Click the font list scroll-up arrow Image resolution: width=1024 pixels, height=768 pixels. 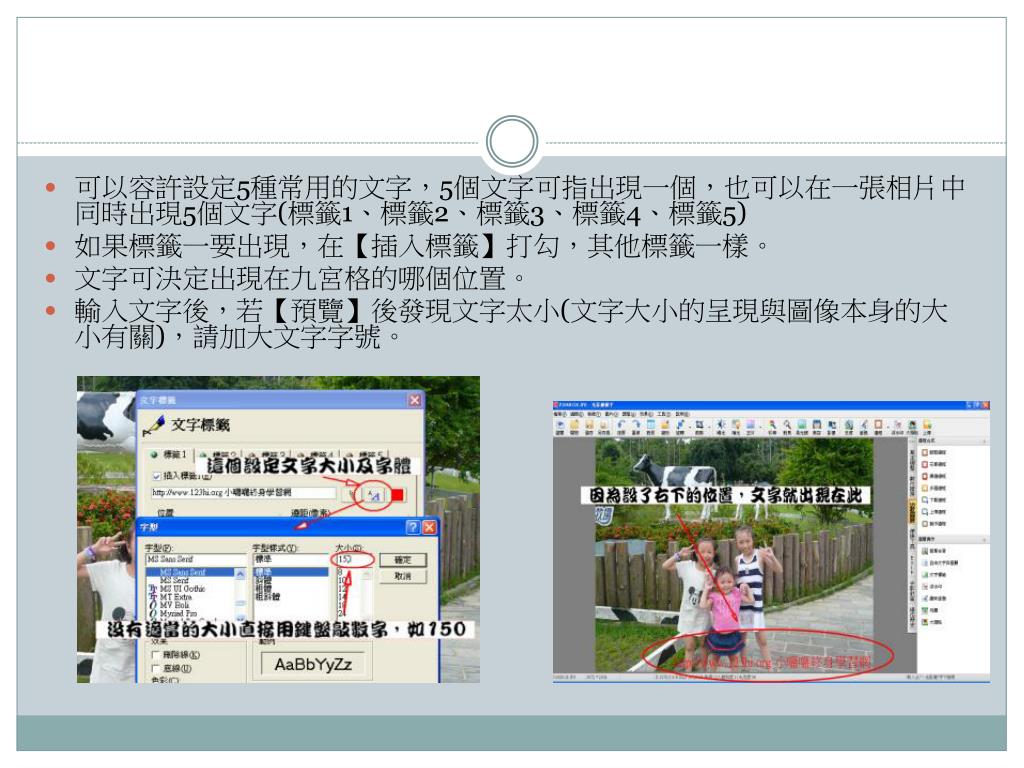click(240, 573)
